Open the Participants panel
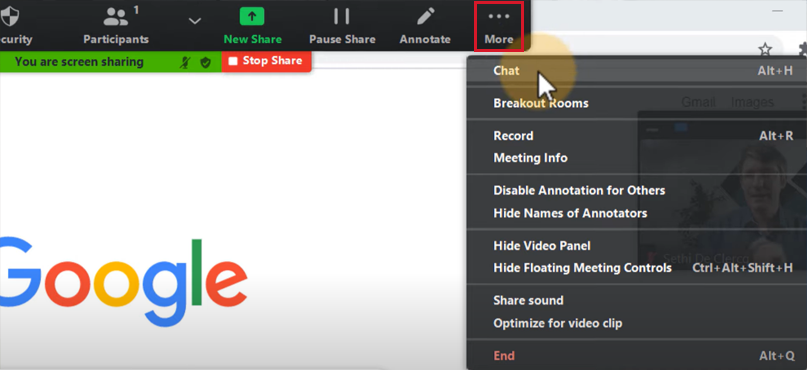The width and height of the screenshot is (807, 370). 116,25
